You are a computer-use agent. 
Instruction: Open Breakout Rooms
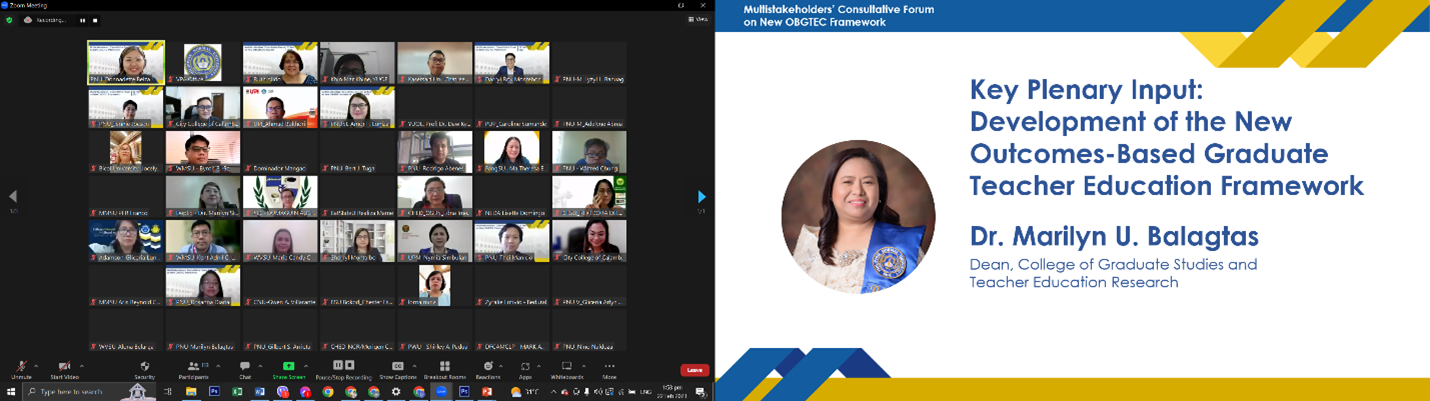pos(444,368)
